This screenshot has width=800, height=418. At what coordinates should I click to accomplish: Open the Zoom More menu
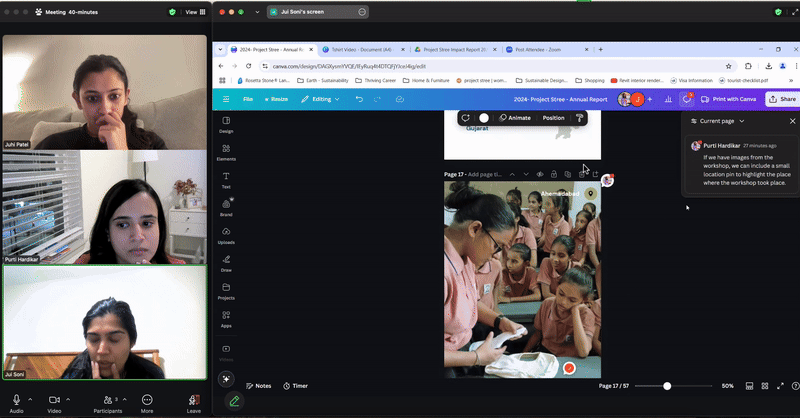(x=147, y=403)
